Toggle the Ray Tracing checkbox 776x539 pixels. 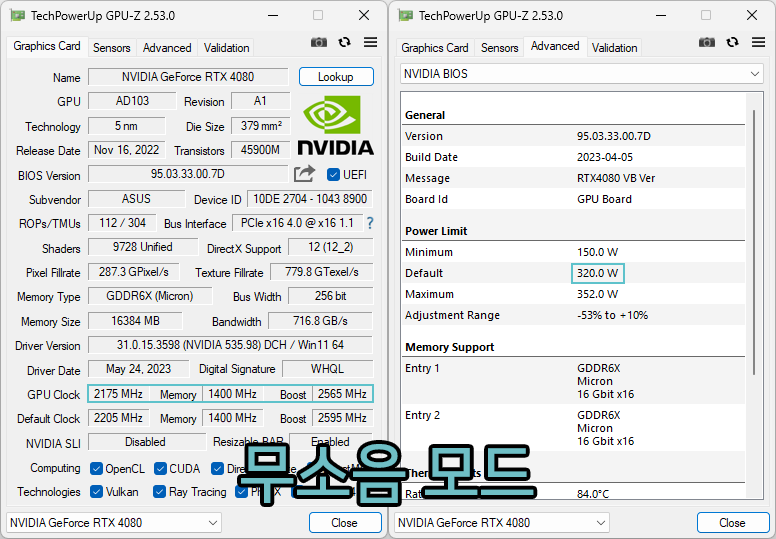tap(159, 491)
